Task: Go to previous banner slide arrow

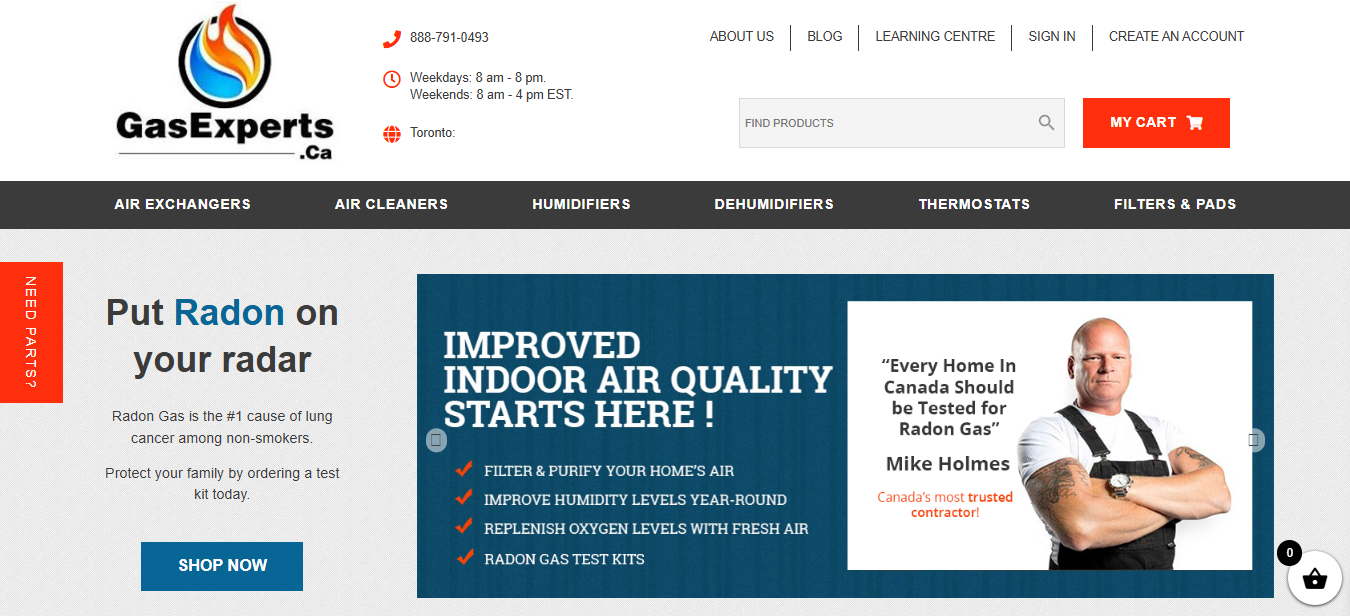Action: click(x=436, y=440)
